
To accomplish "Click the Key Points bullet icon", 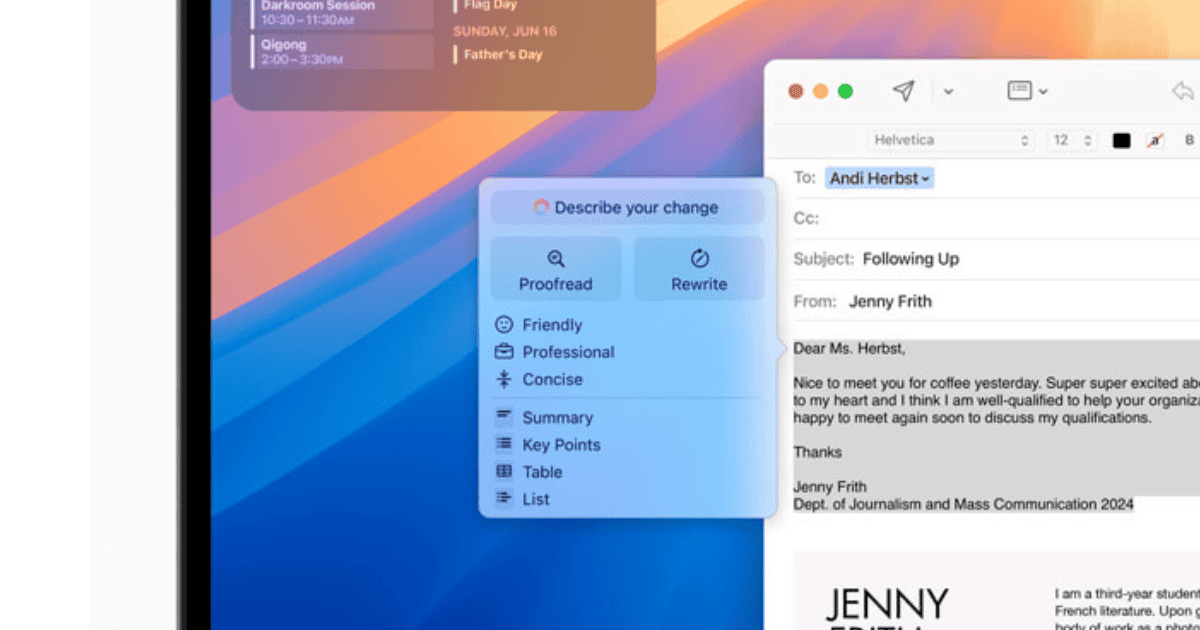I will (505, 445).
